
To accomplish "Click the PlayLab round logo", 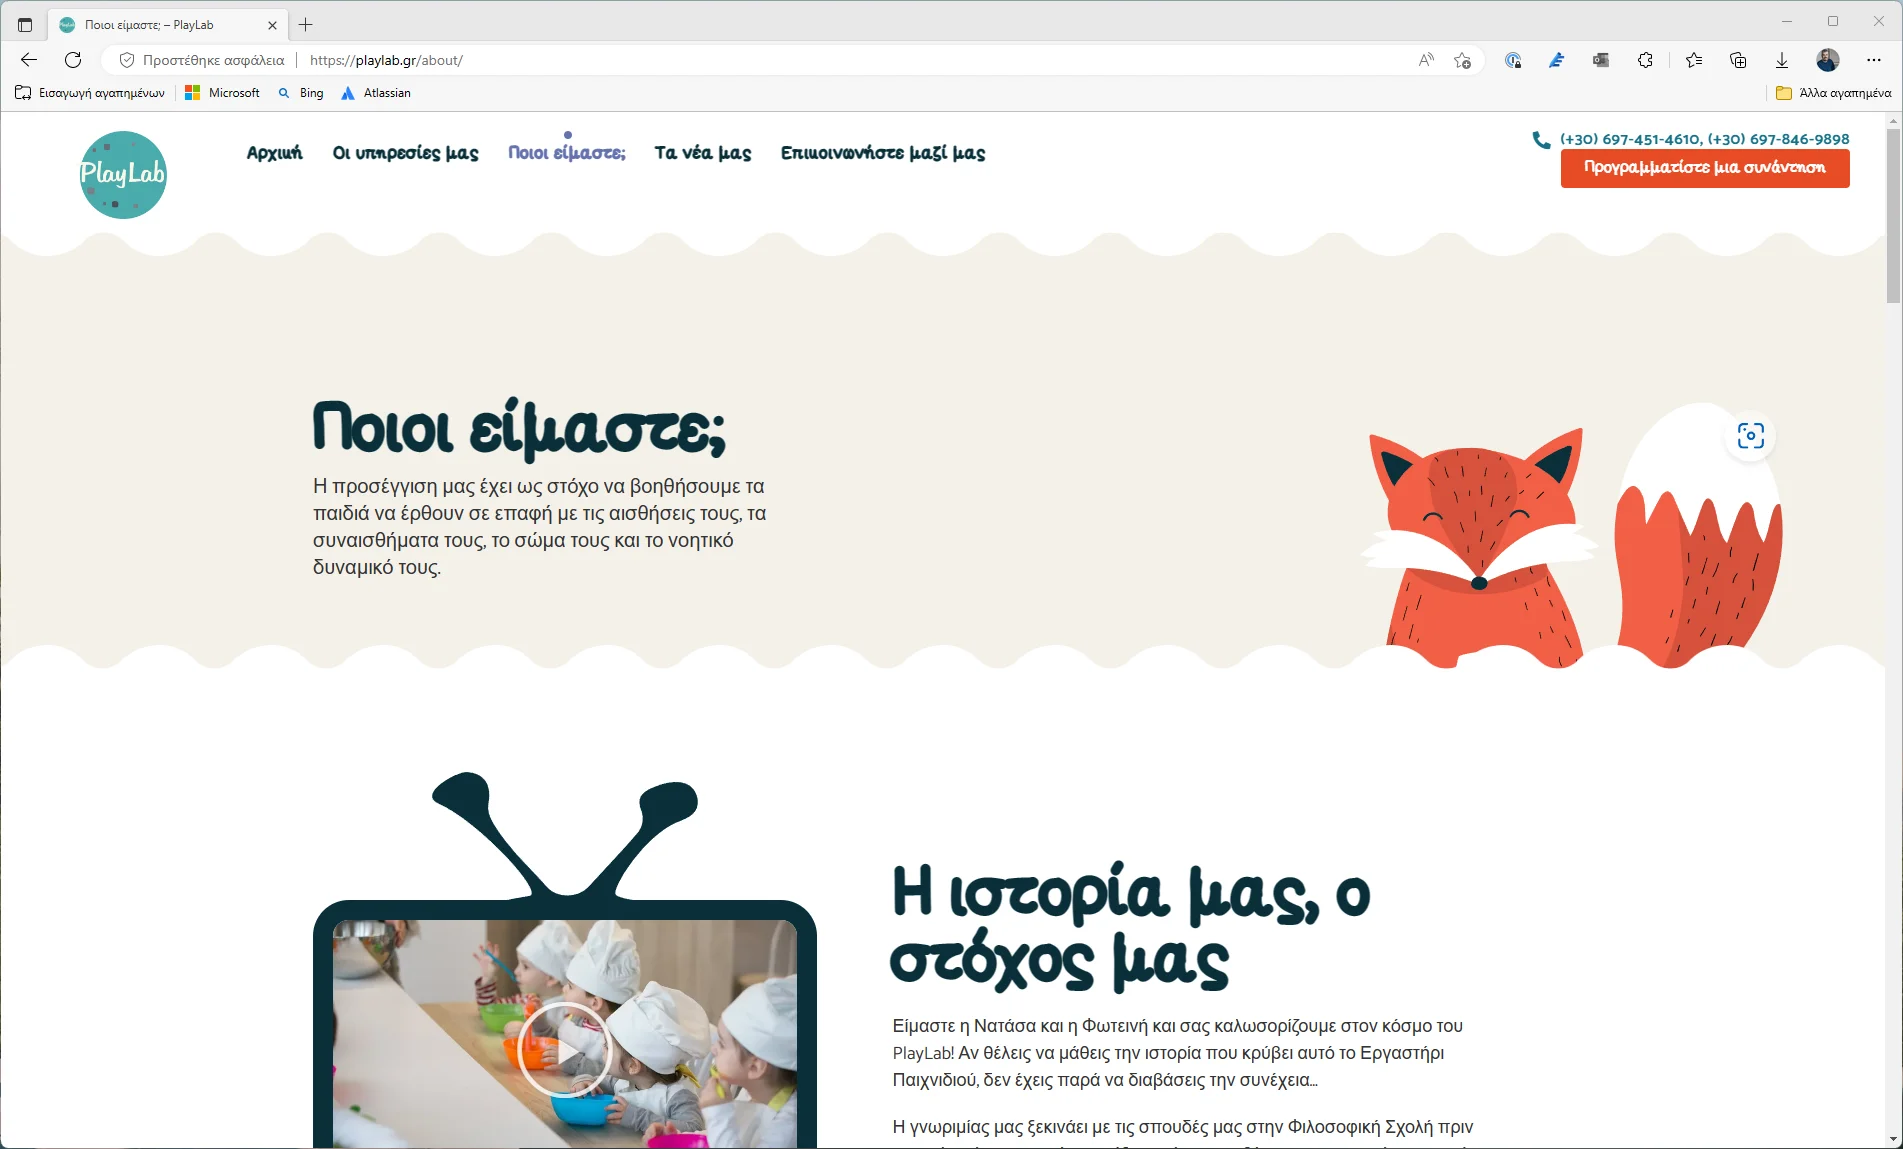I will pos(123,175).
